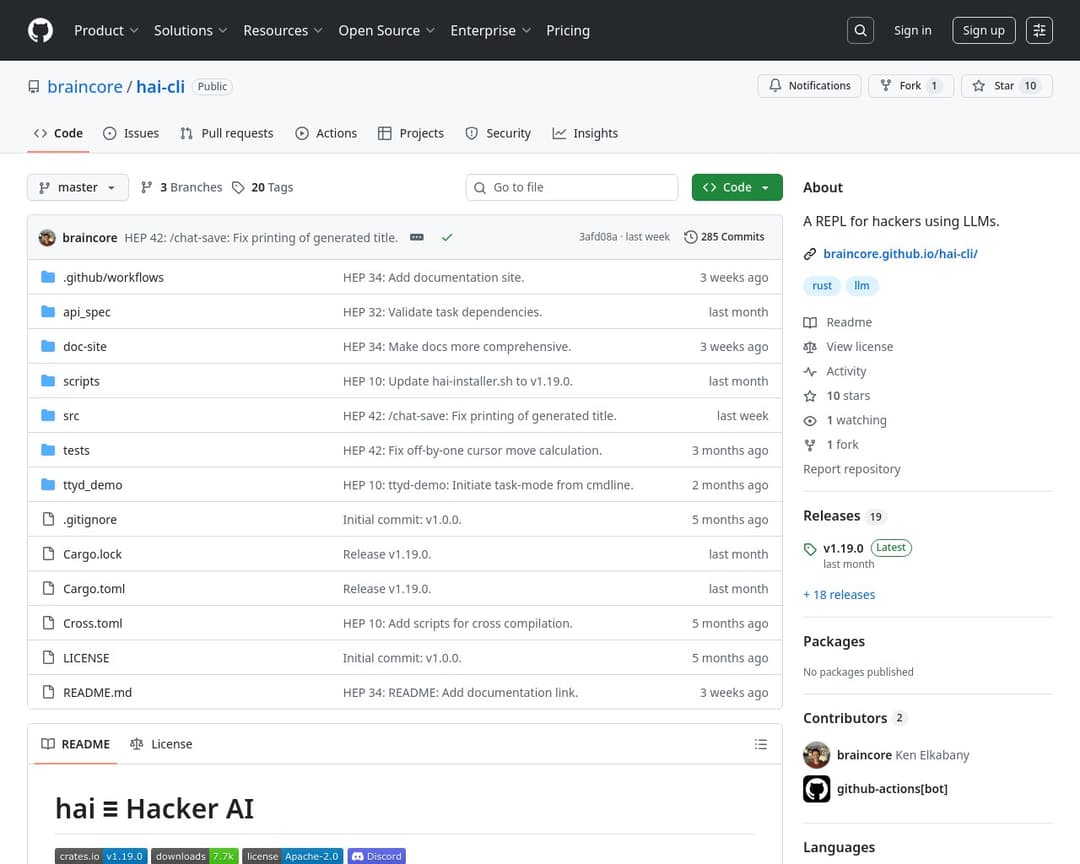Click the green checkmark commit status icon
The height and width of the screenshot is (864, 1080).
point(447,237)
